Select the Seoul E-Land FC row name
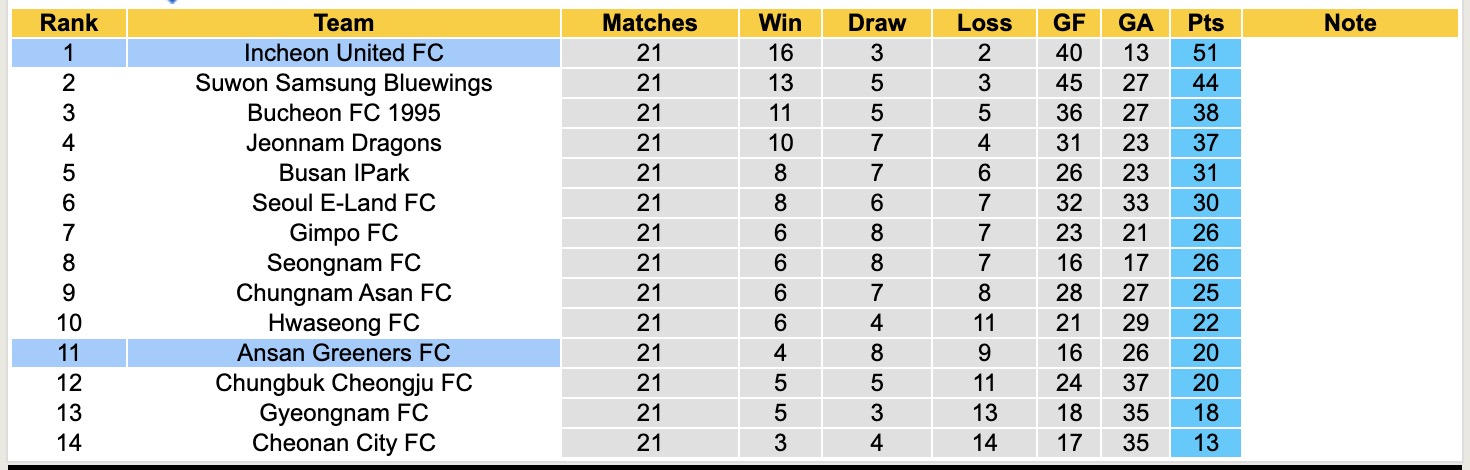Image resolution: width=1470 pixels, height=470 pixels. click(x=343, y=203)
